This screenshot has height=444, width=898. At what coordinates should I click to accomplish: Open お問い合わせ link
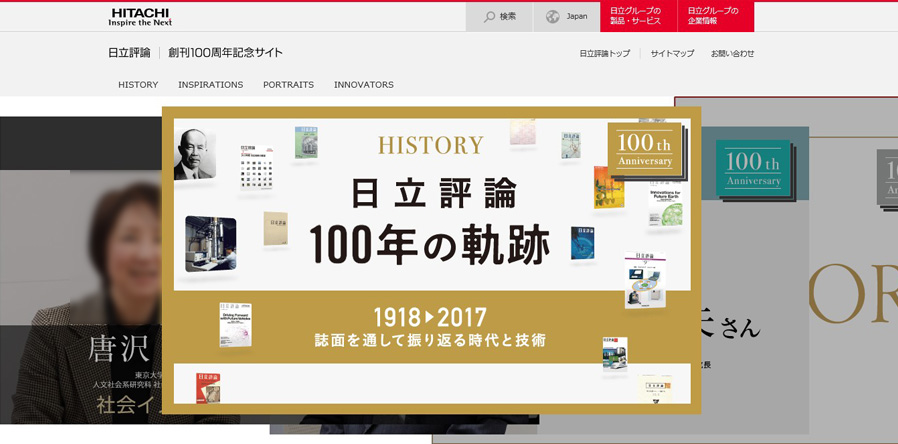pyautogui.click(x=732, y=53)
